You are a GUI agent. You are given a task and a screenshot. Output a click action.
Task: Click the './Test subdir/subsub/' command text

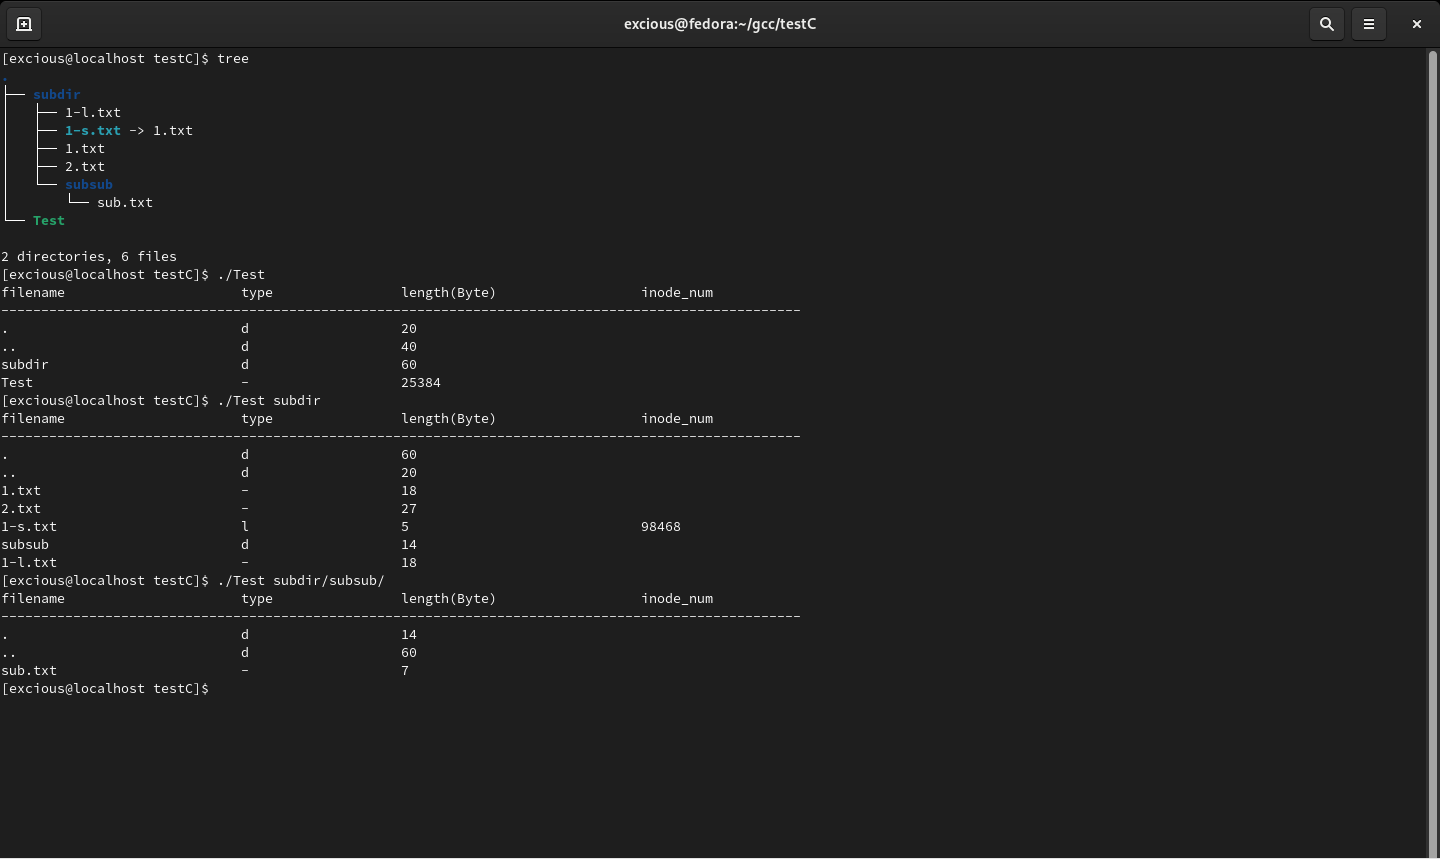point(301,581)
